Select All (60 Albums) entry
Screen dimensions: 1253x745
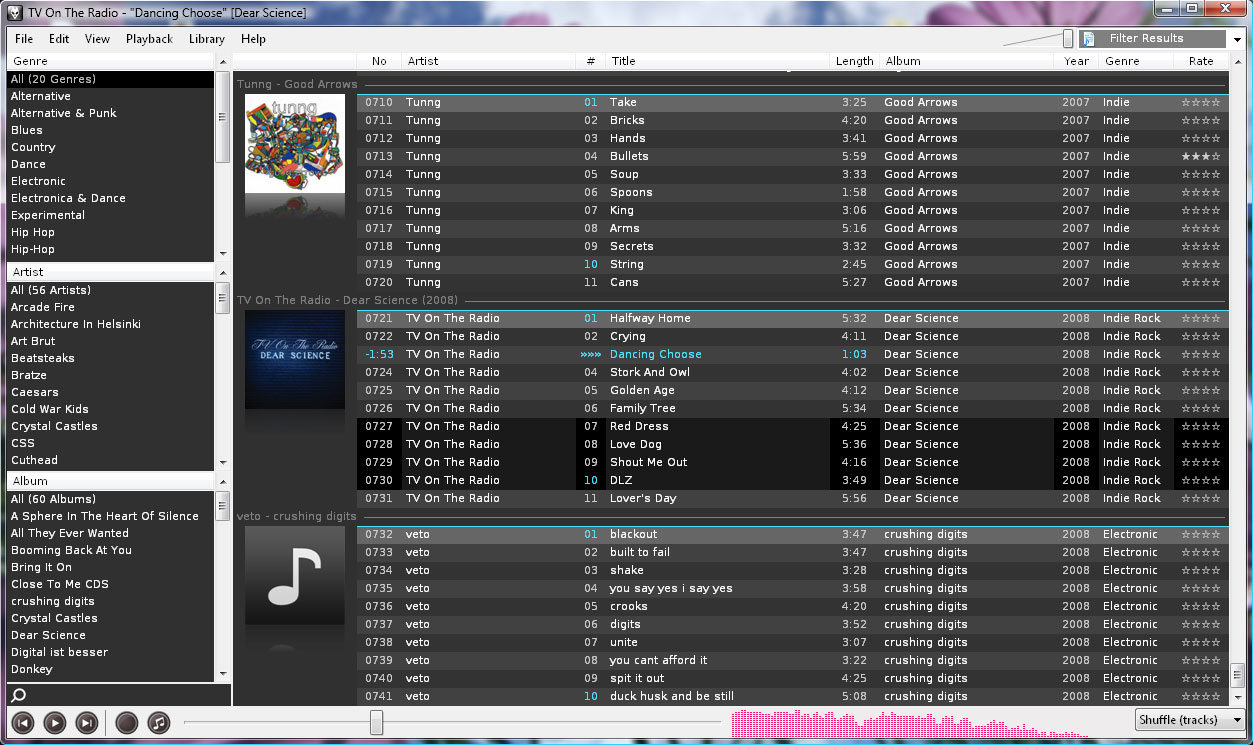click(110, 499)
